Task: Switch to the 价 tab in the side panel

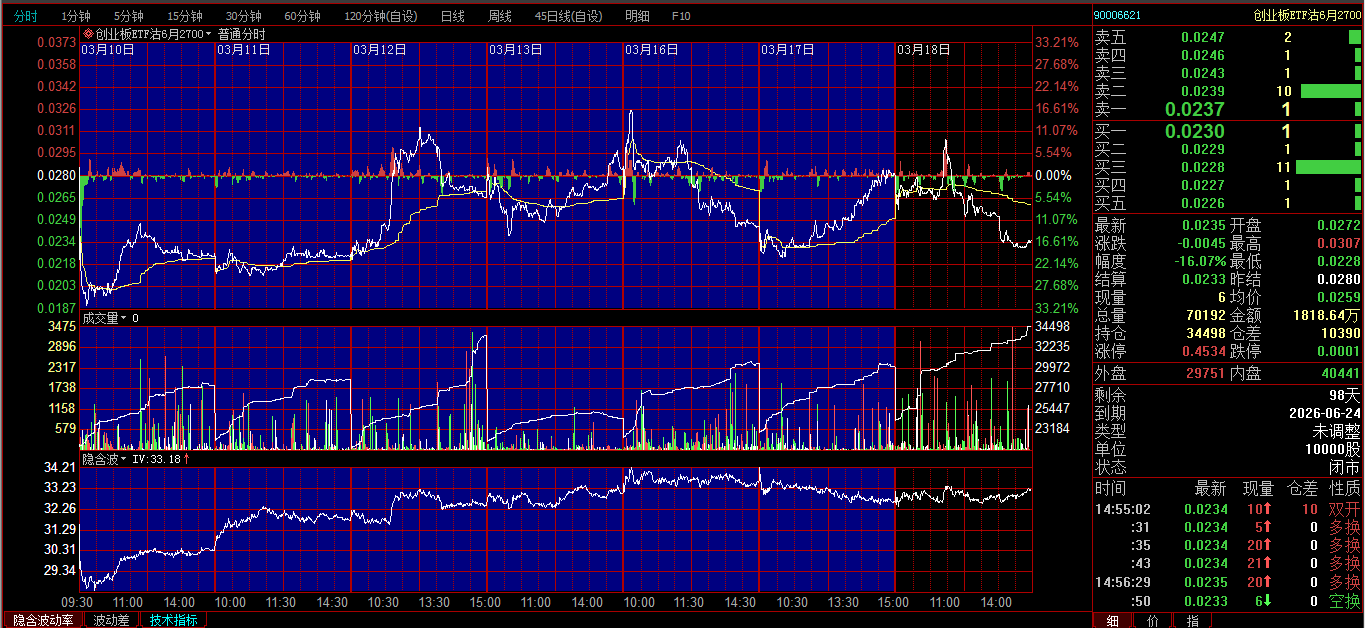Action: 1152,620
